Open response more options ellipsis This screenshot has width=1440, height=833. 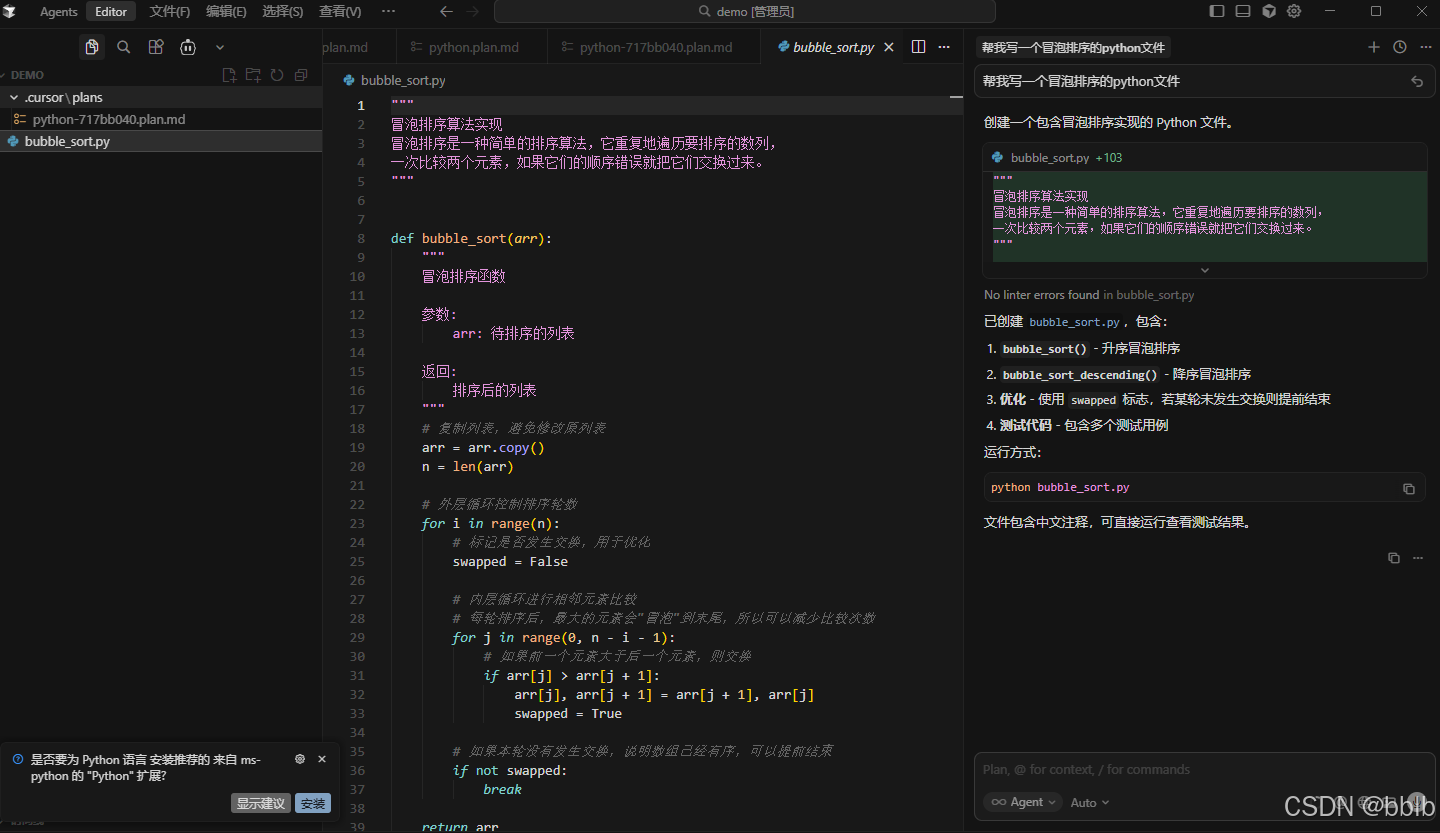pyautogui.click(x=1418, y=558)
